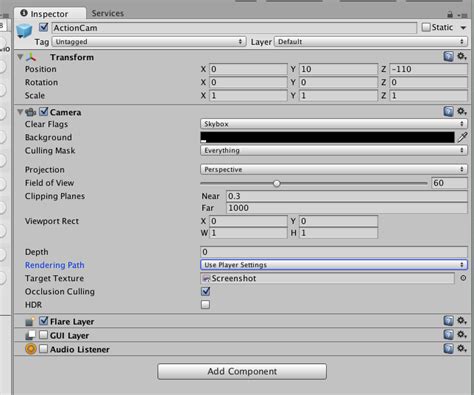Click the Target Texture Screenshot field

(327, 278)
